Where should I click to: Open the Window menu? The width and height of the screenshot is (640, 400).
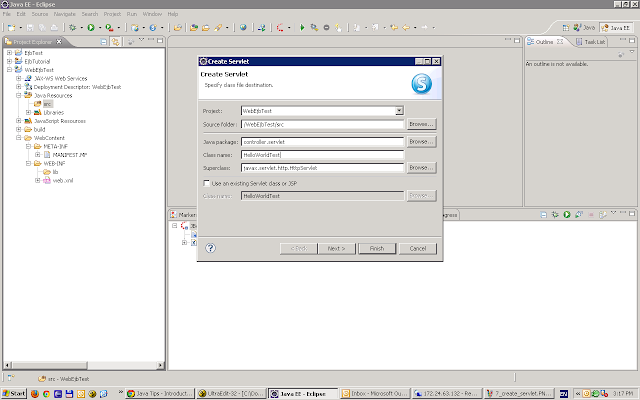click(x=152, y=14)
